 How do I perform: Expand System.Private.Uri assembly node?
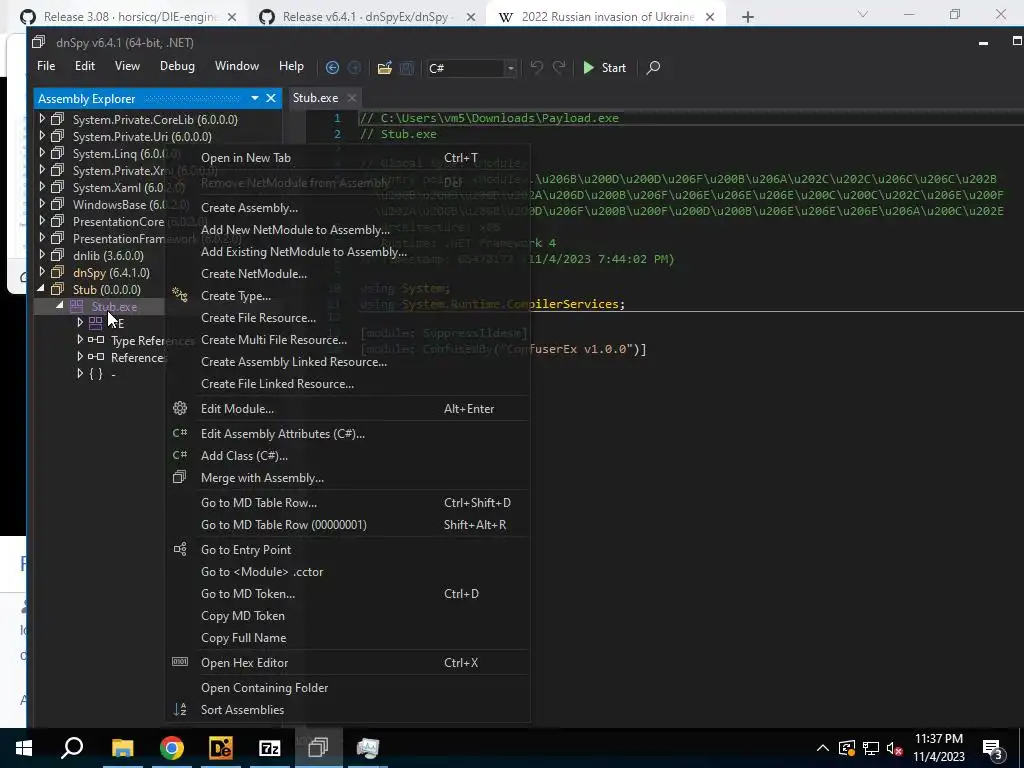pos(42,136)
